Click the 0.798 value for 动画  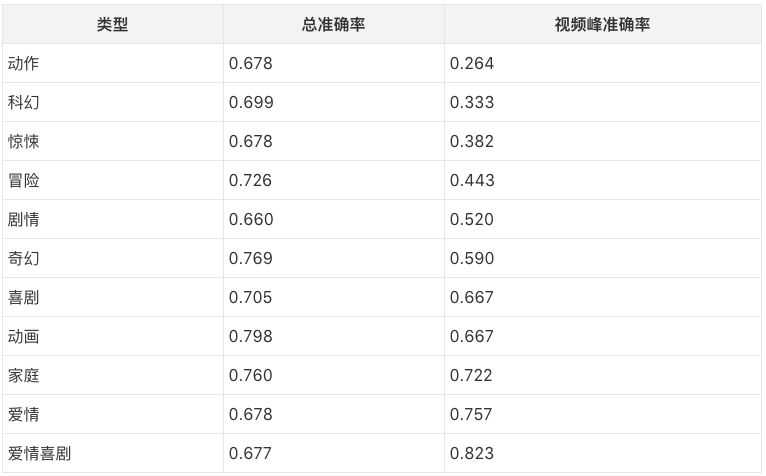point(251,337)
